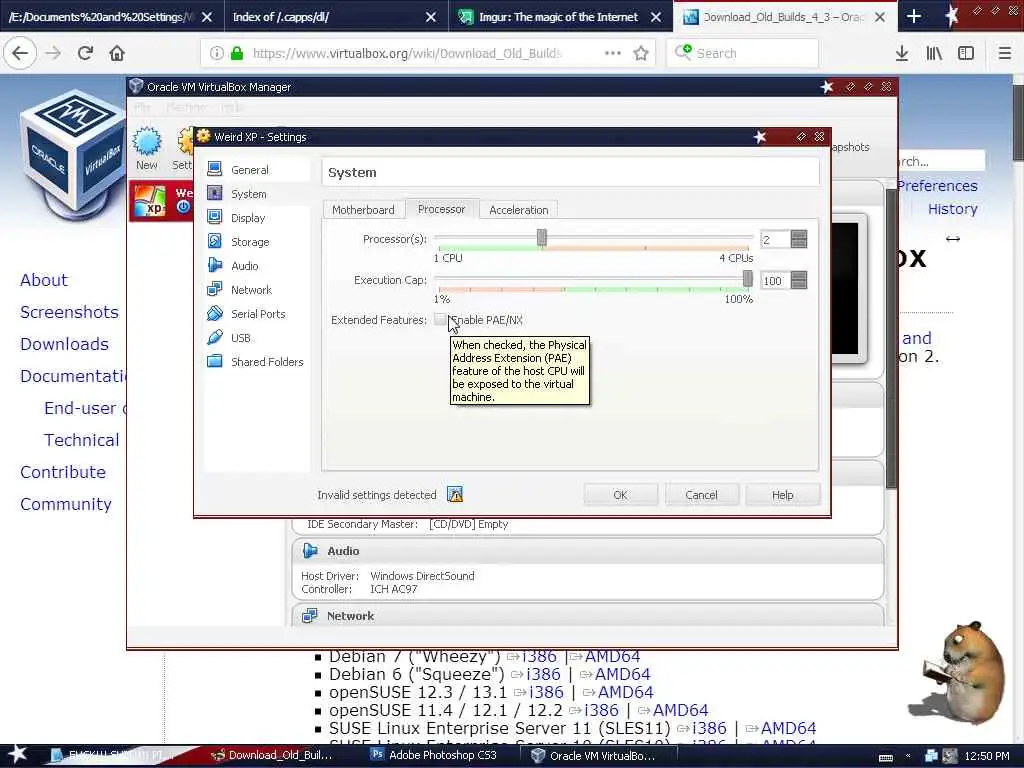This screenshot has height=768, width=1024.
Task: Open Contribute link on website
Action: [63, 472]
